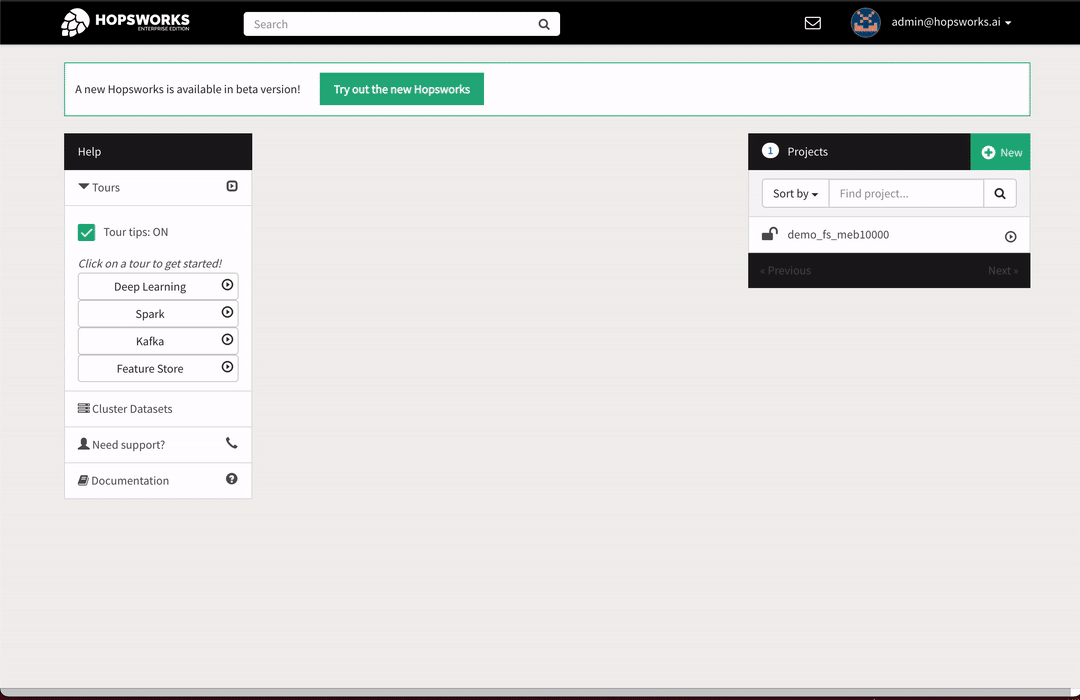Viewport: 1080px width, 700px height.
Task: Click the Try out the new Hopsworks button
Action: coord(401,88)
